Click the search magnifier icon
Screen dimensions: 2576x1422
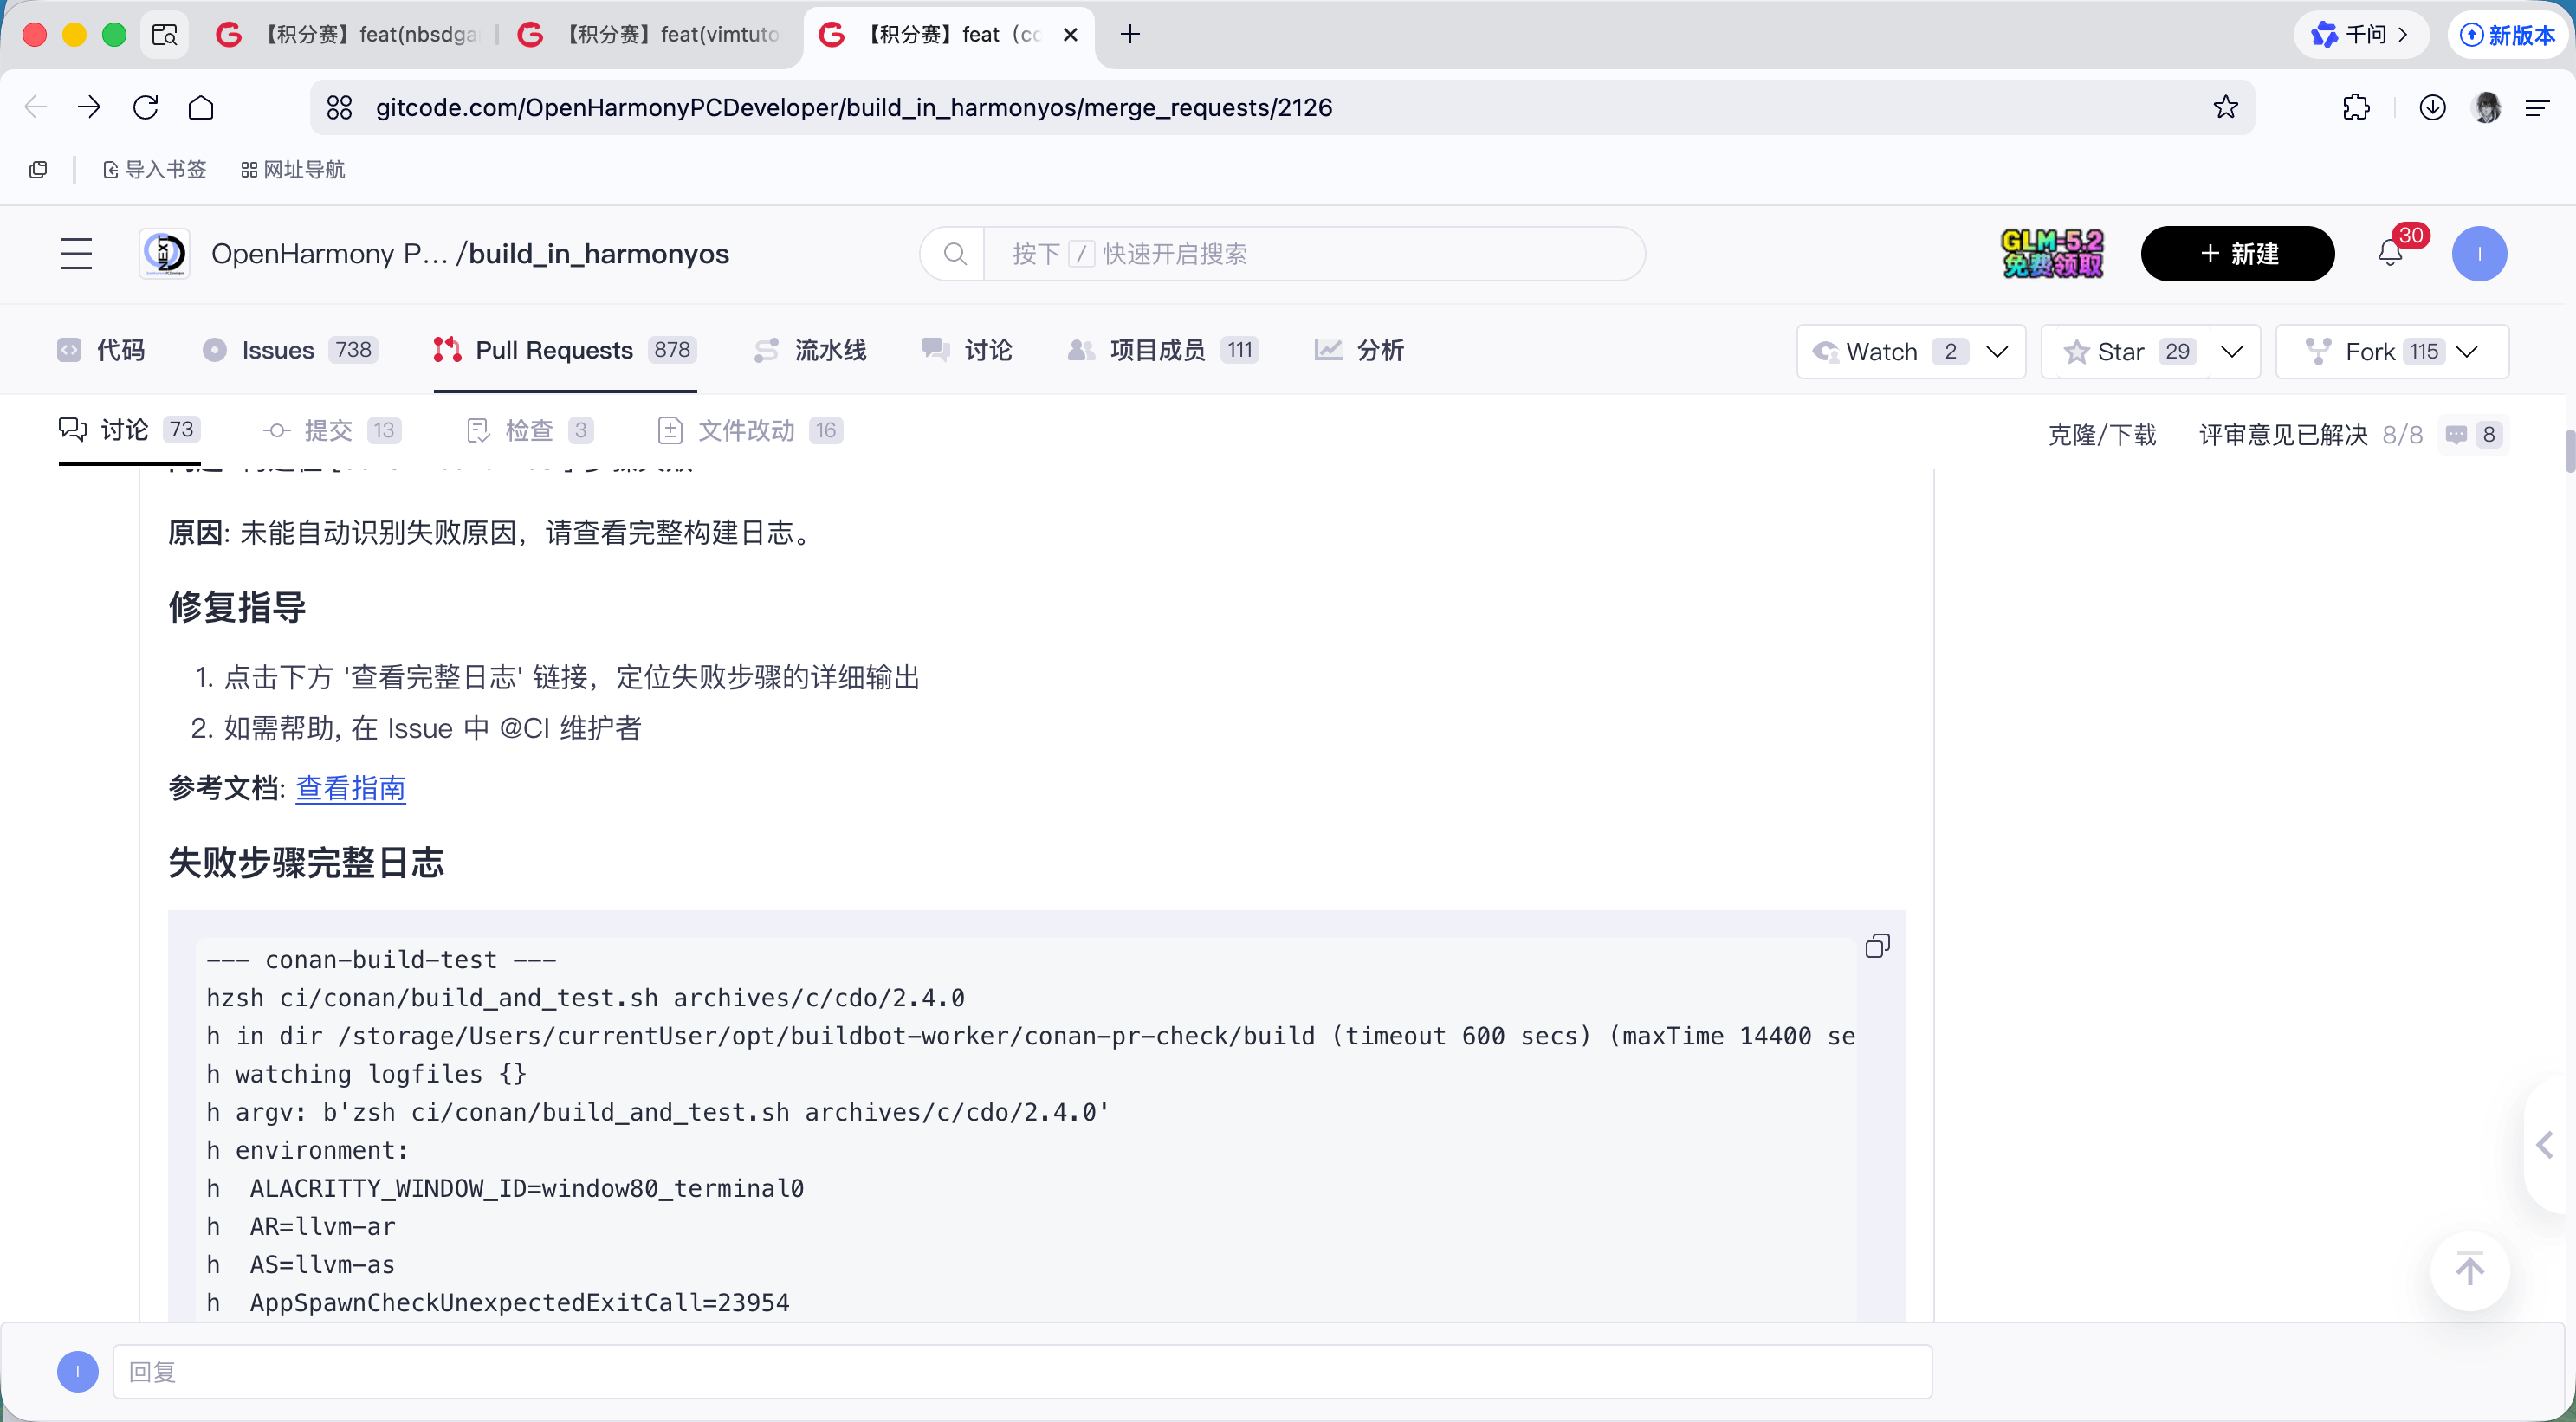point(955,254)
